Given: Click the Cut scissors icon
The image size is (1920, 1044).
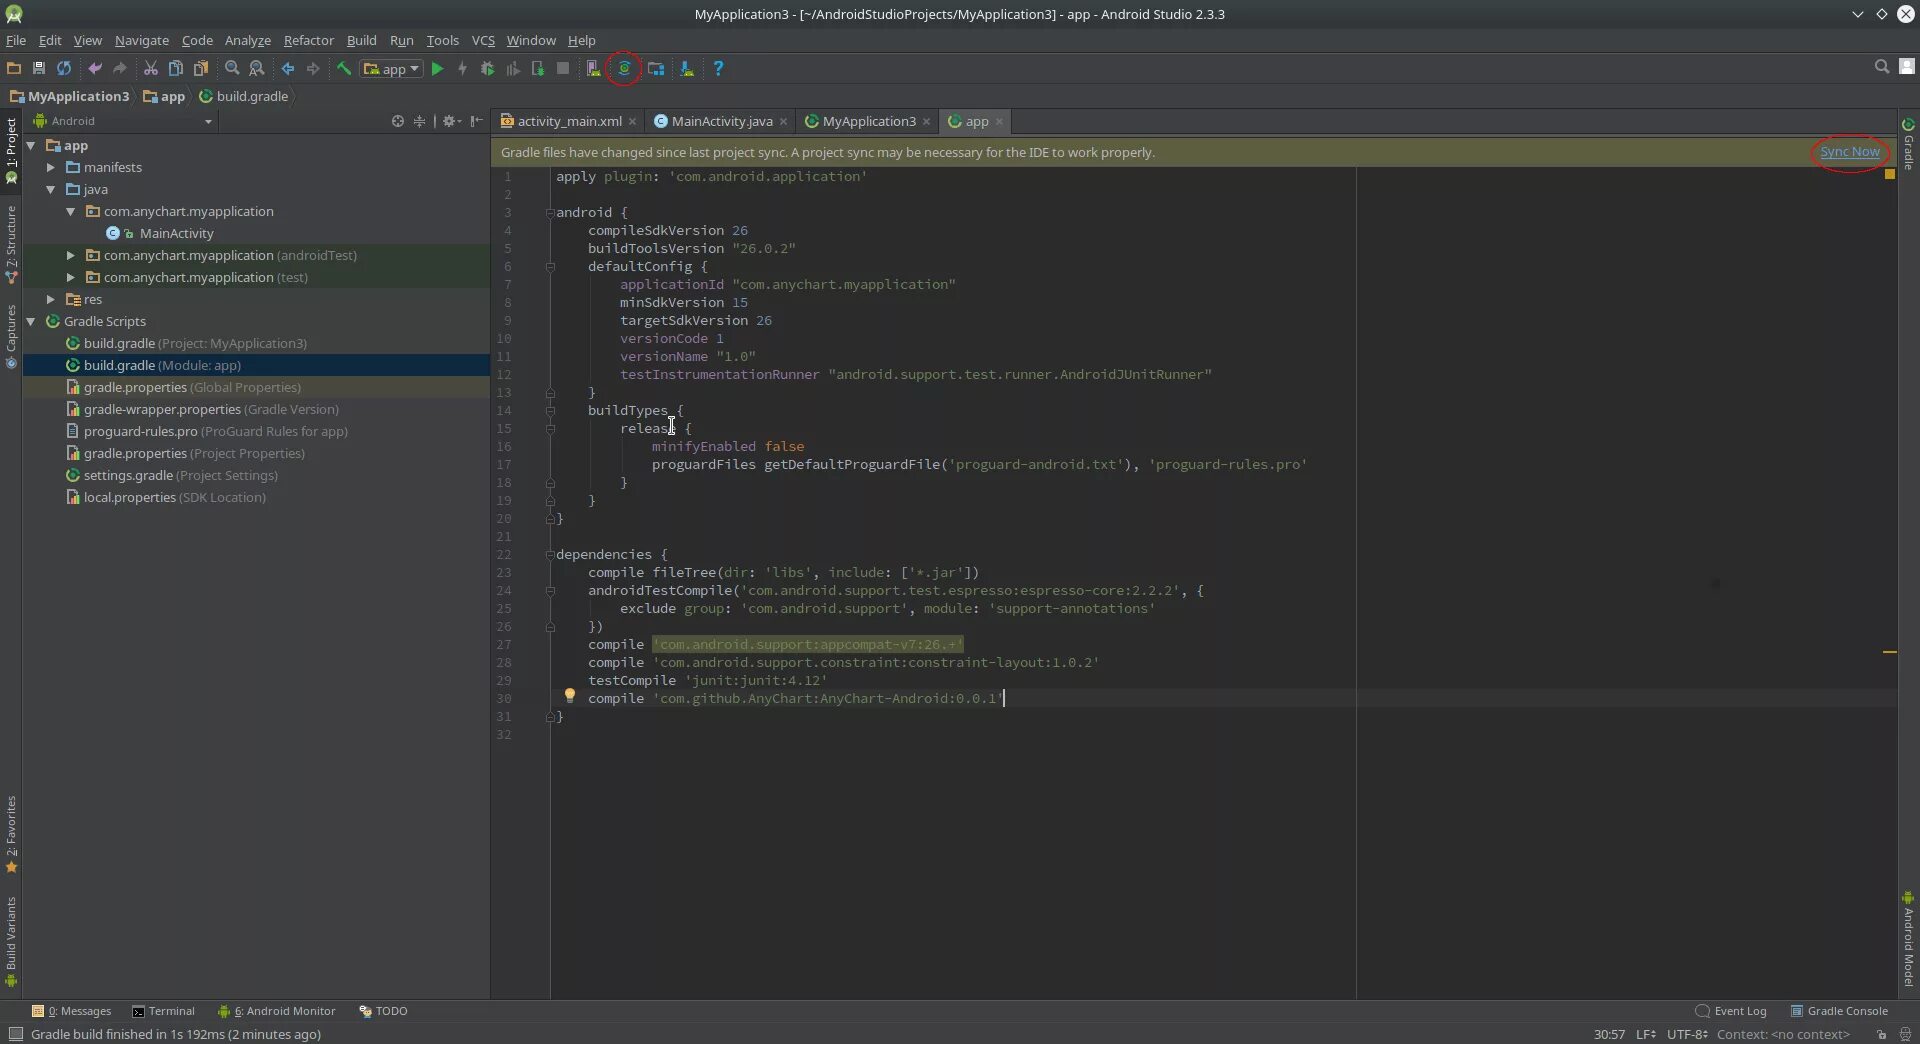Looking at the screenshot, I should [151, 68].
